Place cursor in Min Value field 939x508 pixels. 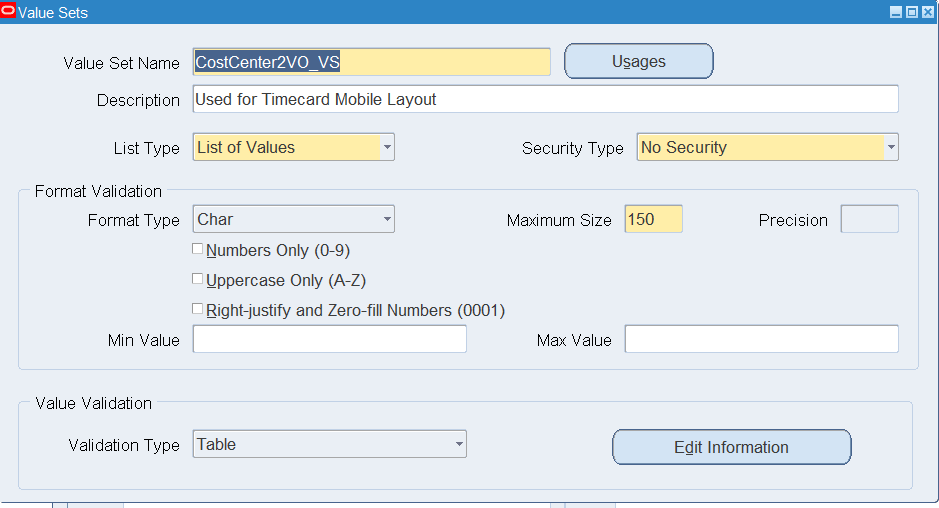click(x=329, y=339)
